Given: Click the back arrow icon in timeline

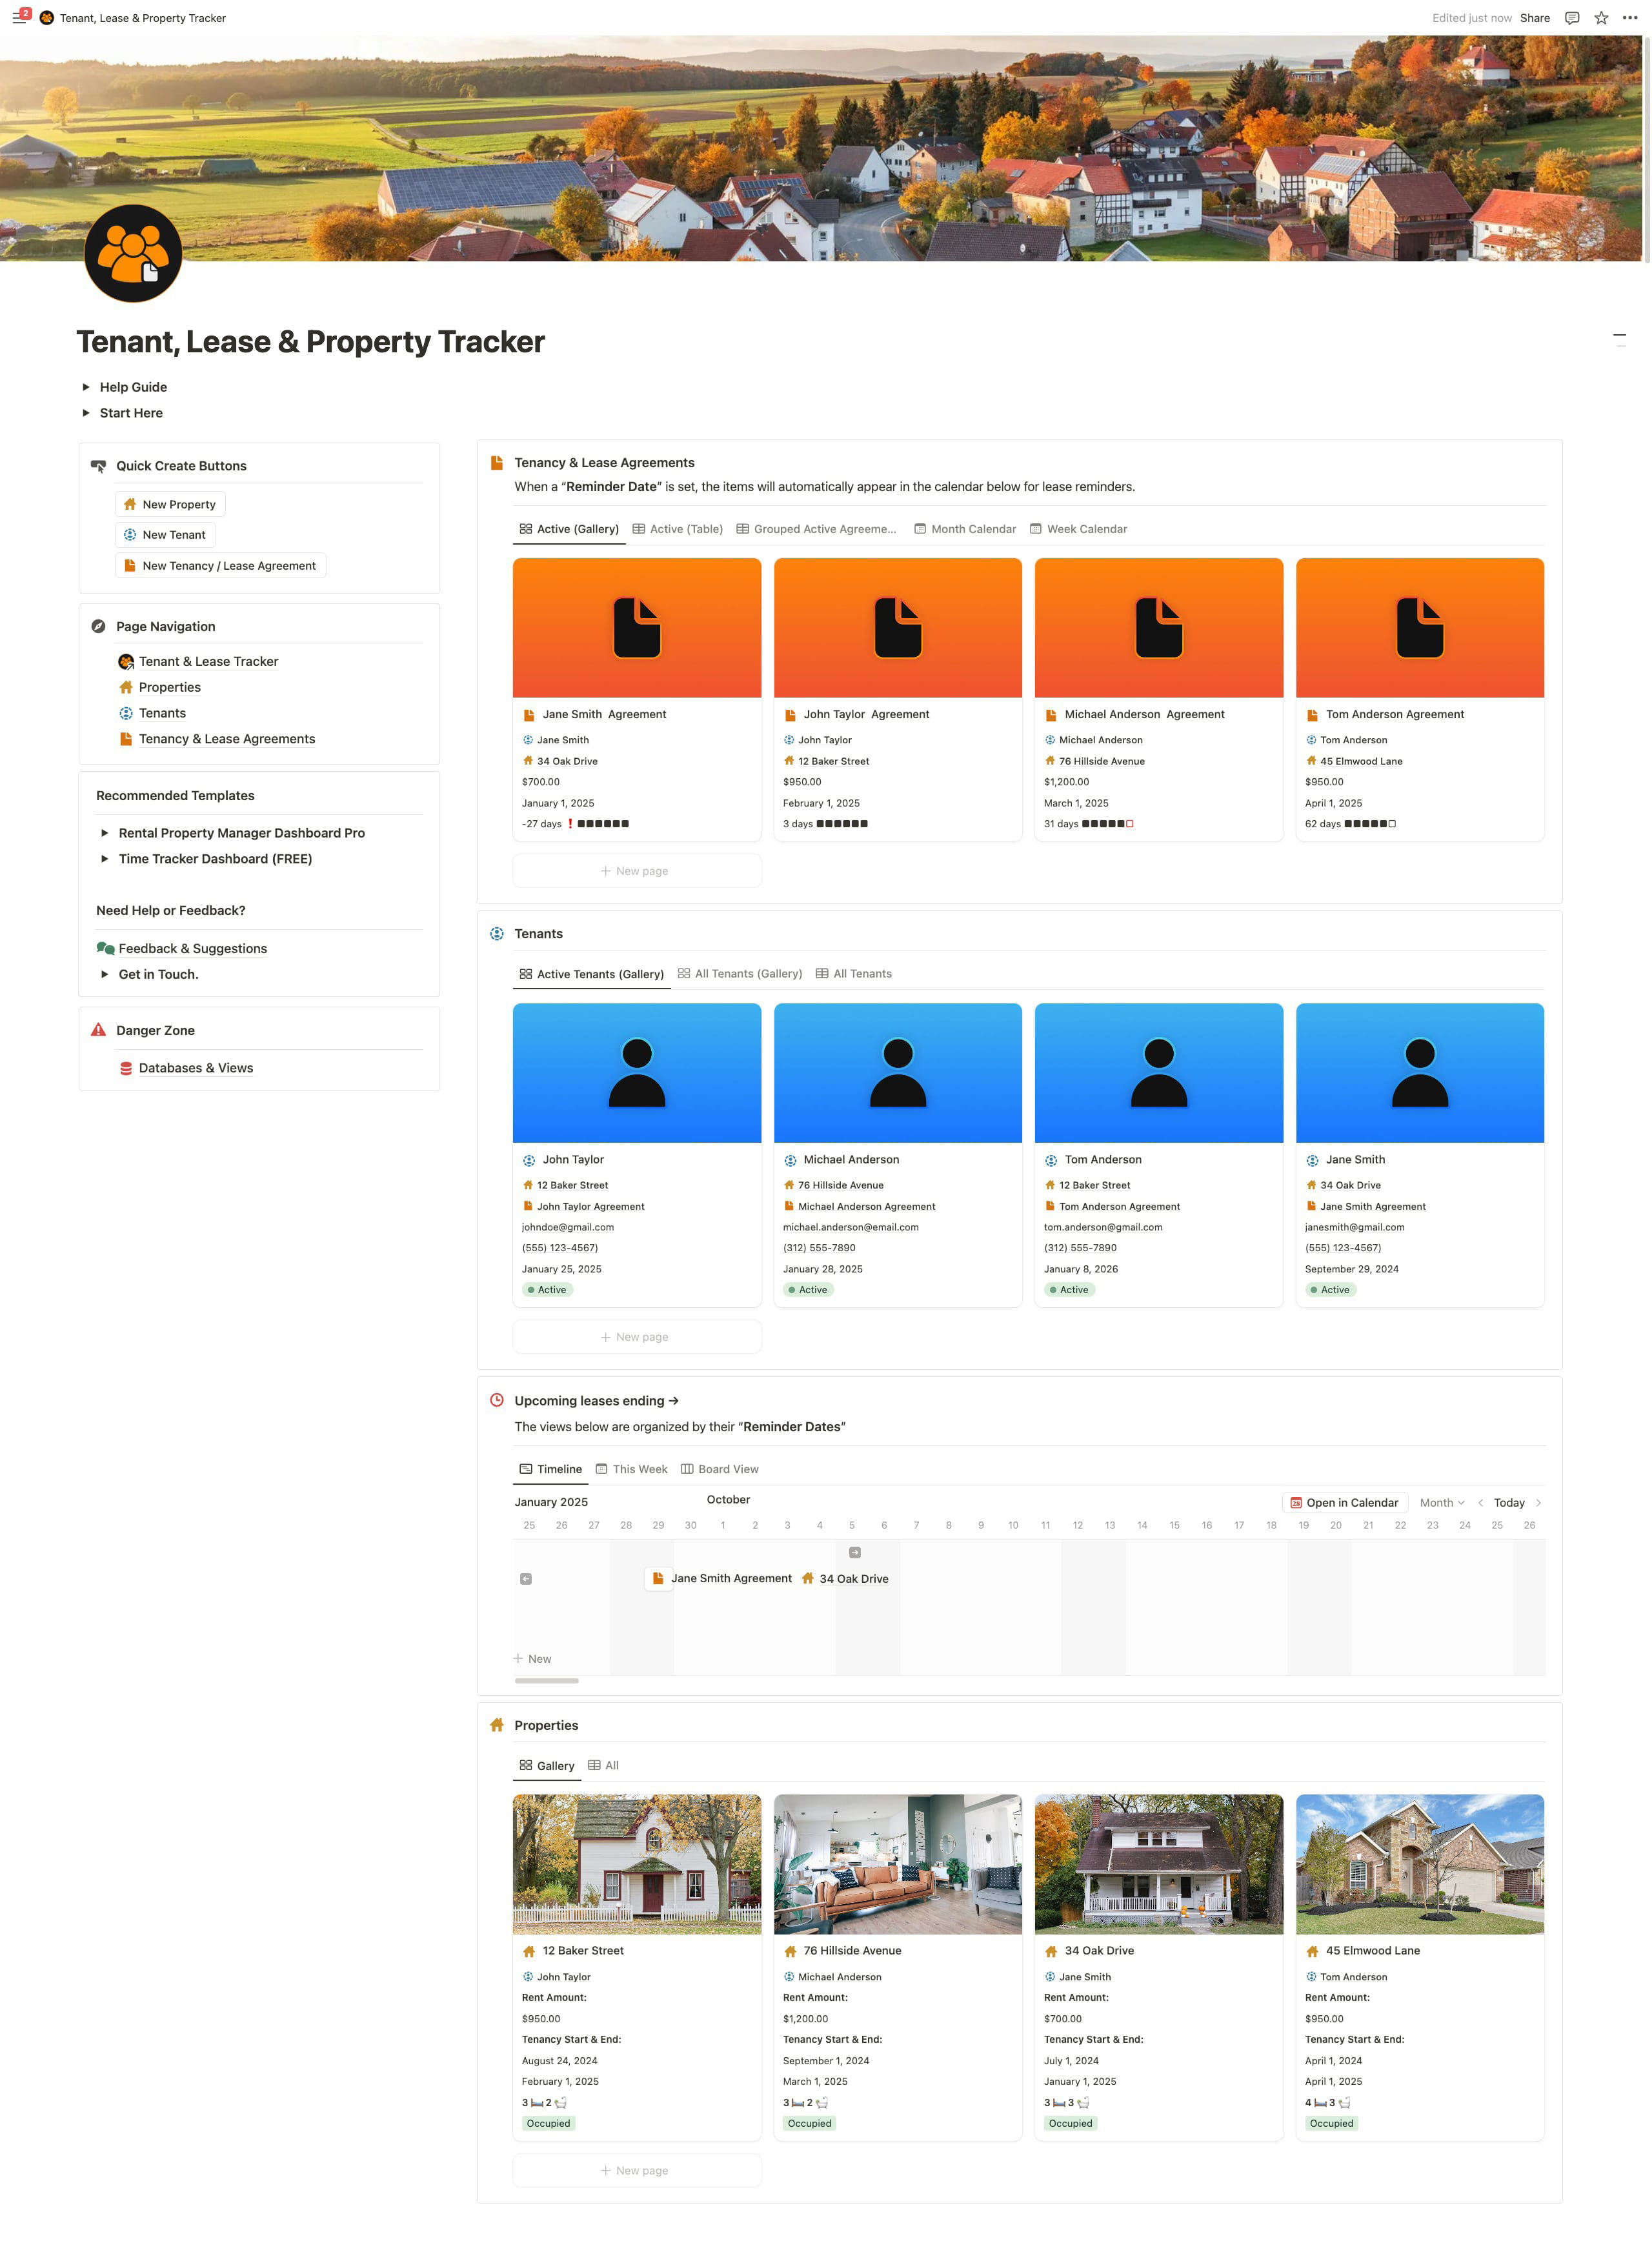Looking at the screenshot, I should pos(526,1579).
